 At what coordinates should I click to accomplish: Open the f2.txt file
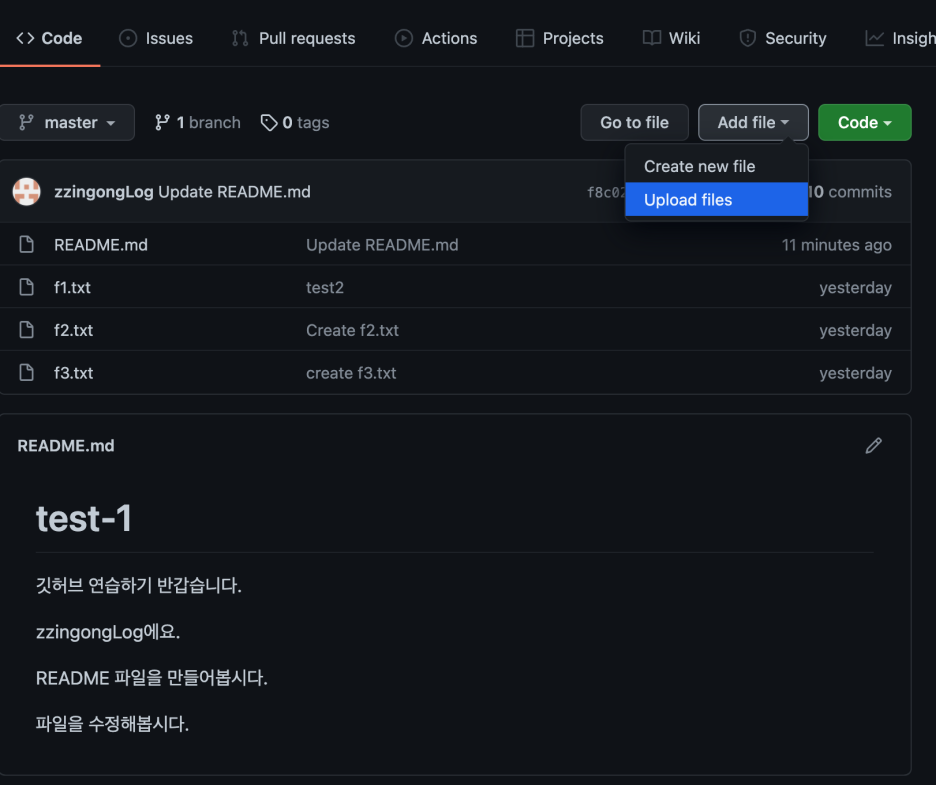[x=73, y=330]
